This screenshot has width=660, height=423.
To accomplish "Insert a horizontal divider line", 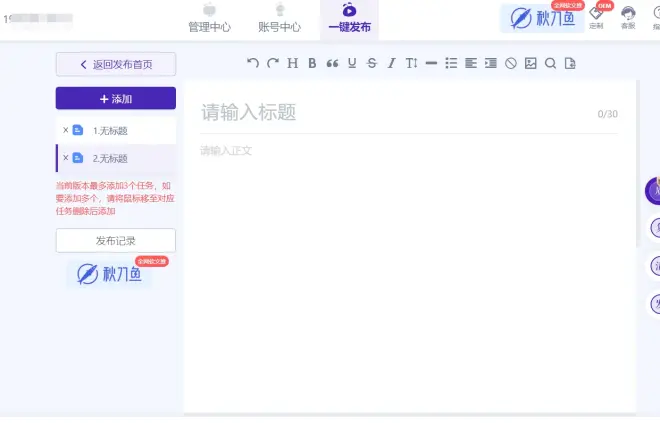I will point(431,63).
